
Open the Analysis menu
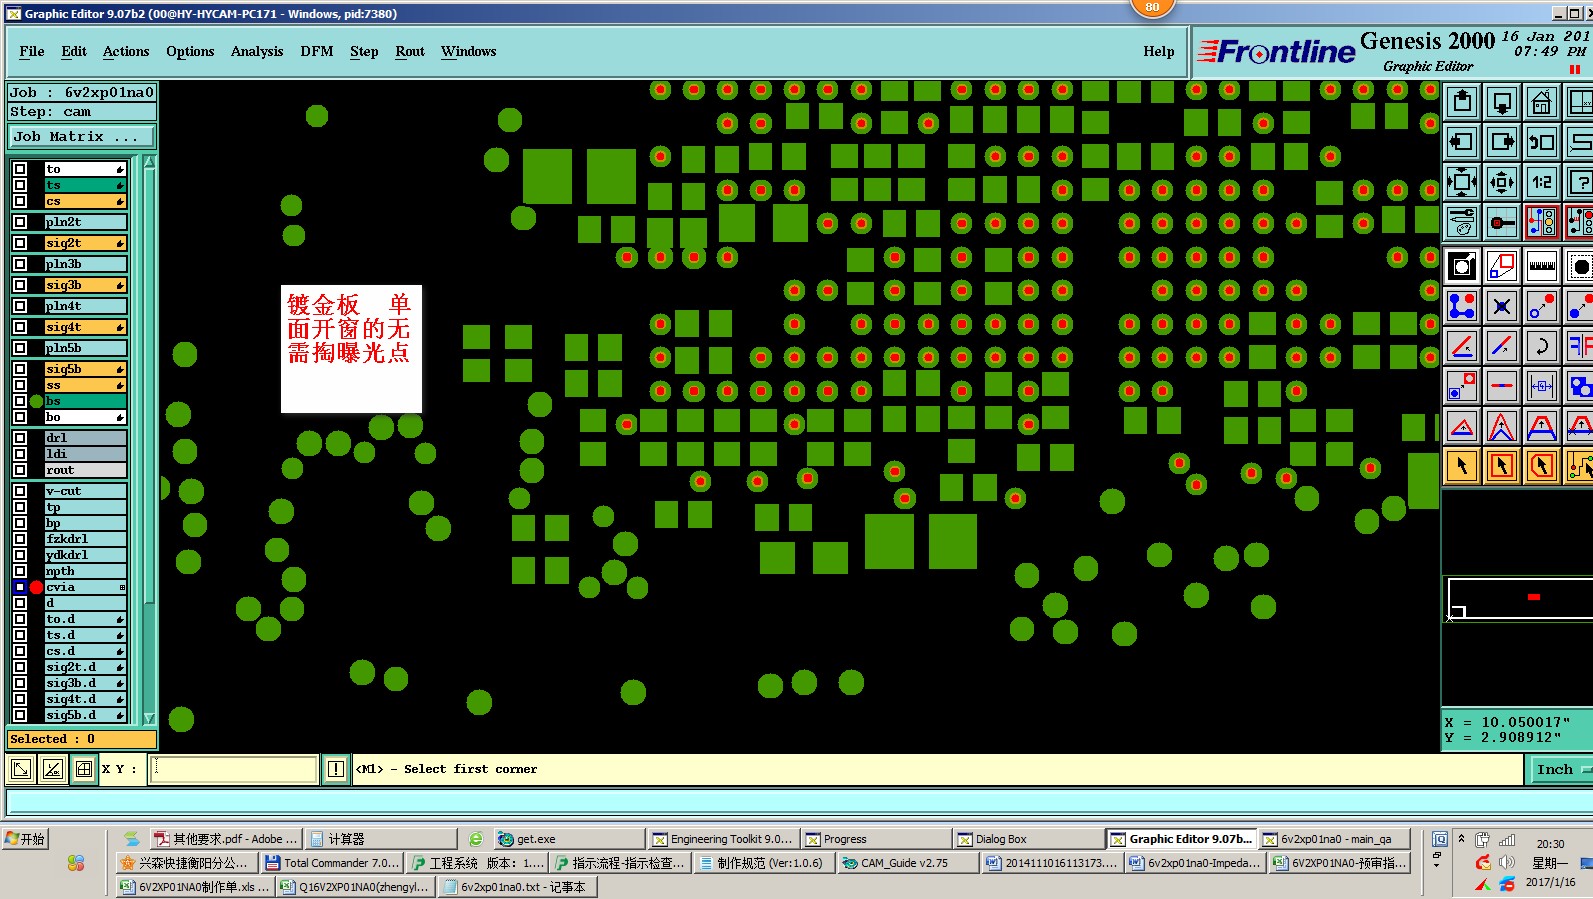(257, 51)
